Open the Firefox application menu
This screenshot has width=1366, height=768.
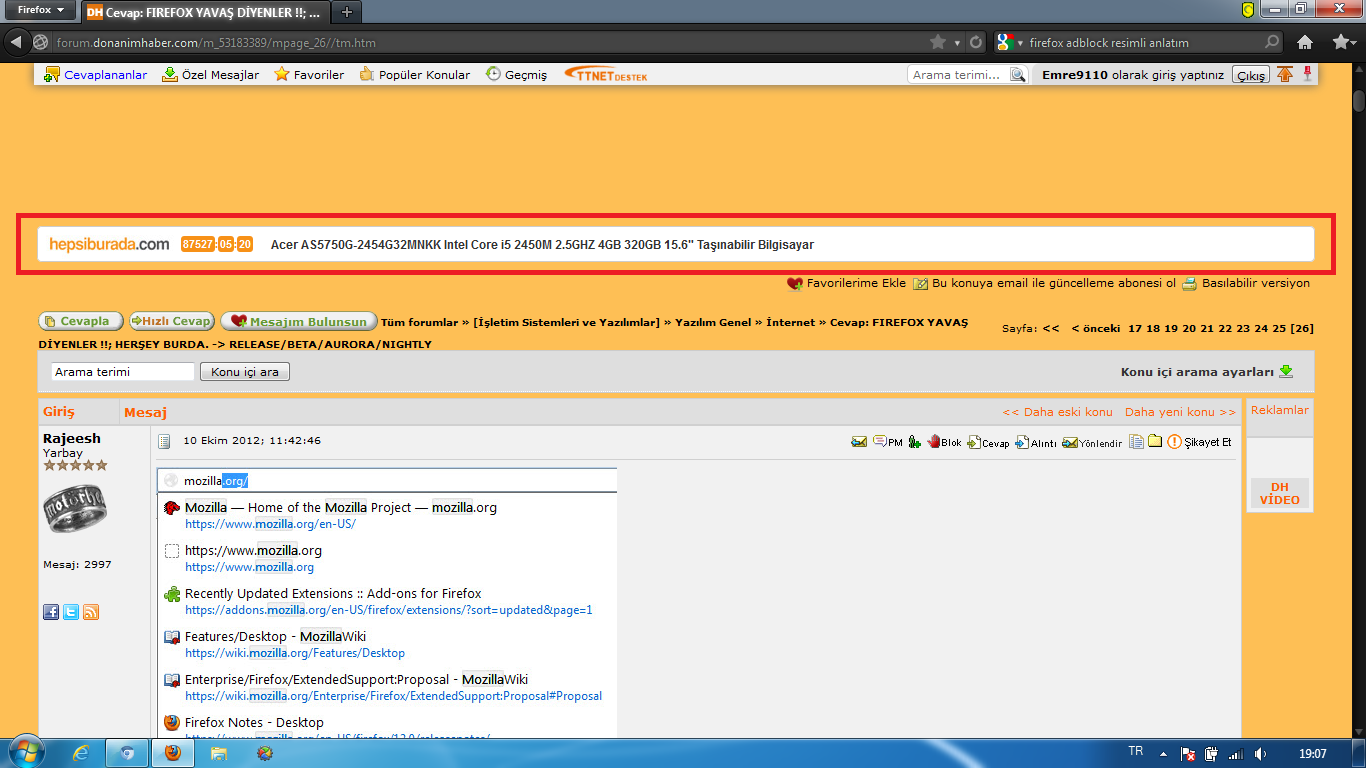tap(41, 10)
